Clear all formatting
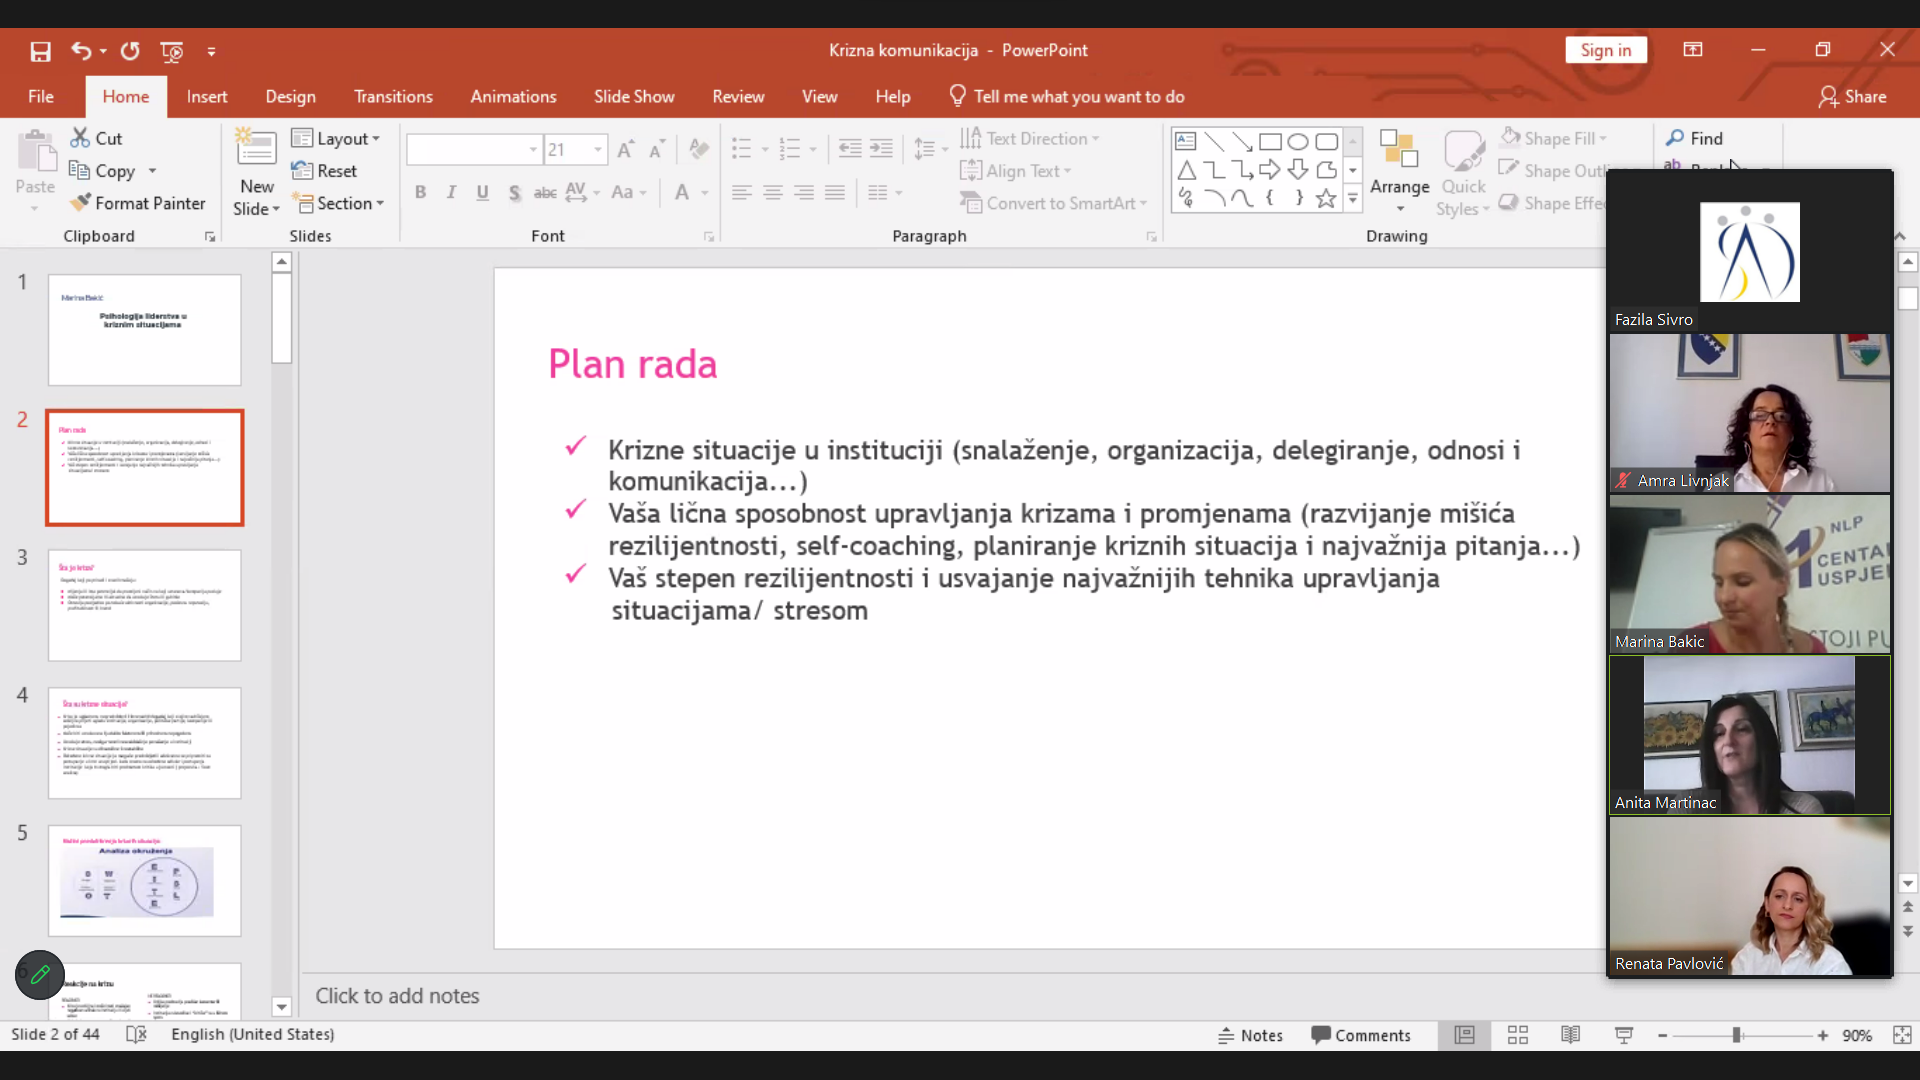The height and width of the screenshot is (1080, 1920). 699,150
